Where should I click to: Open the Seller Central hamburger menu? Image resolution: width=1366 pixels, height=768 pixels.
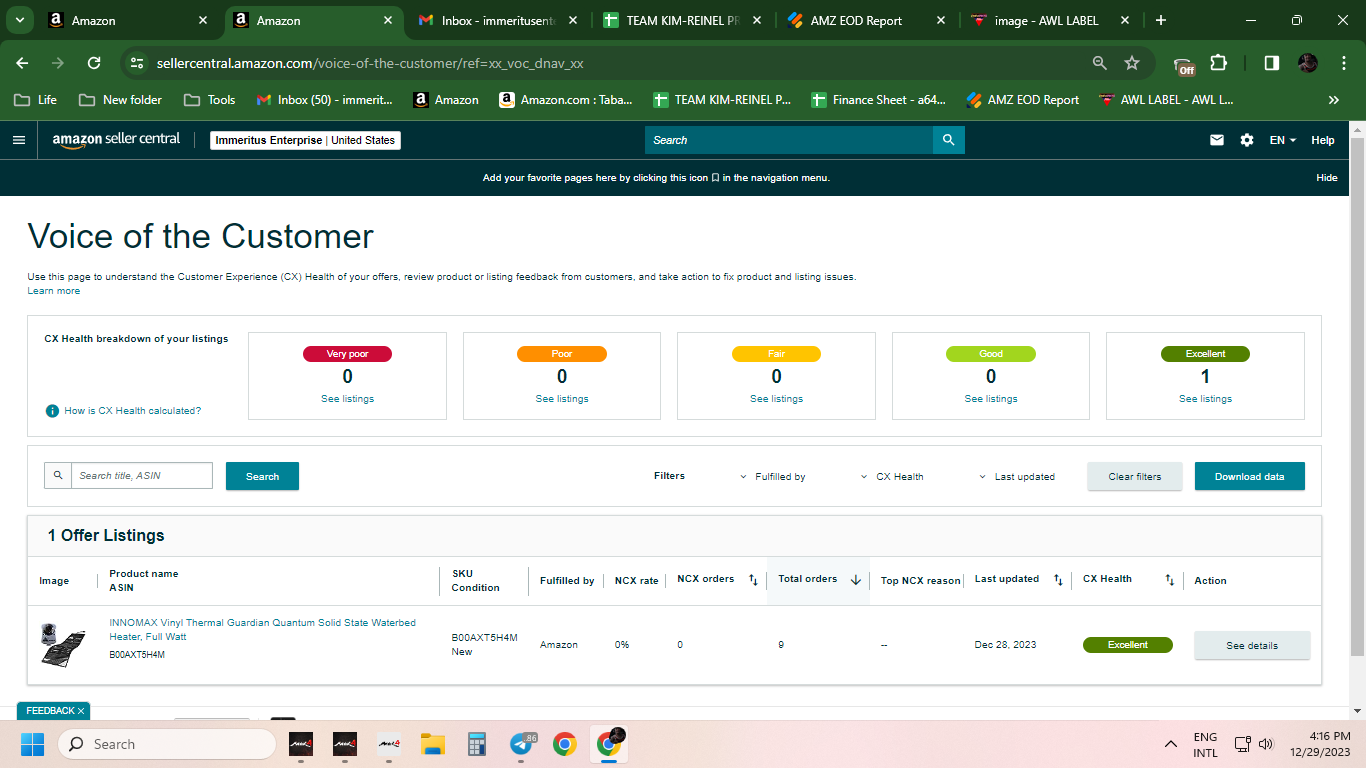coord(18,140)
